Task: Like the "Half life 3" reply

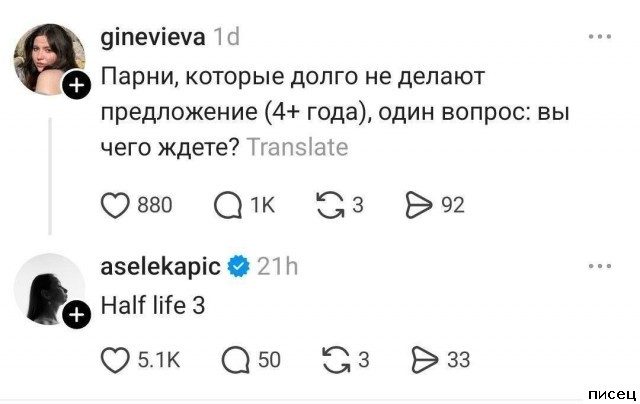Action: point(116,359)
